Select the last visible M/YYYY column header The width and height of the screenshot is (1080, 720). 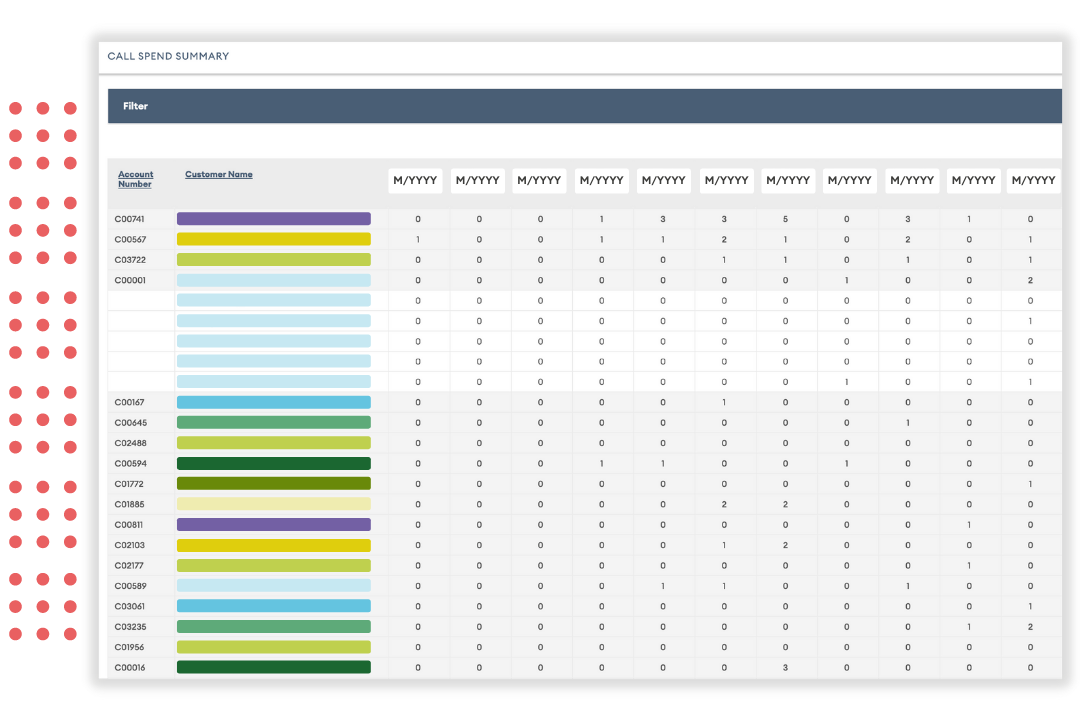pyautogui.click(x=1033, y=181)
